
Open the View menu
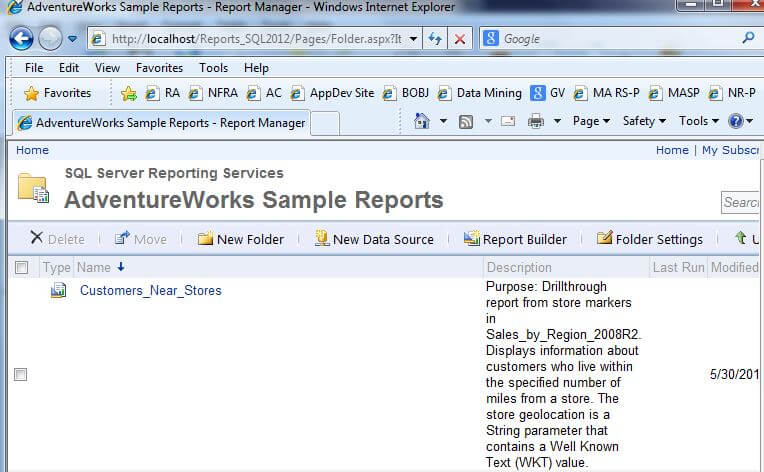click(107, 68)
